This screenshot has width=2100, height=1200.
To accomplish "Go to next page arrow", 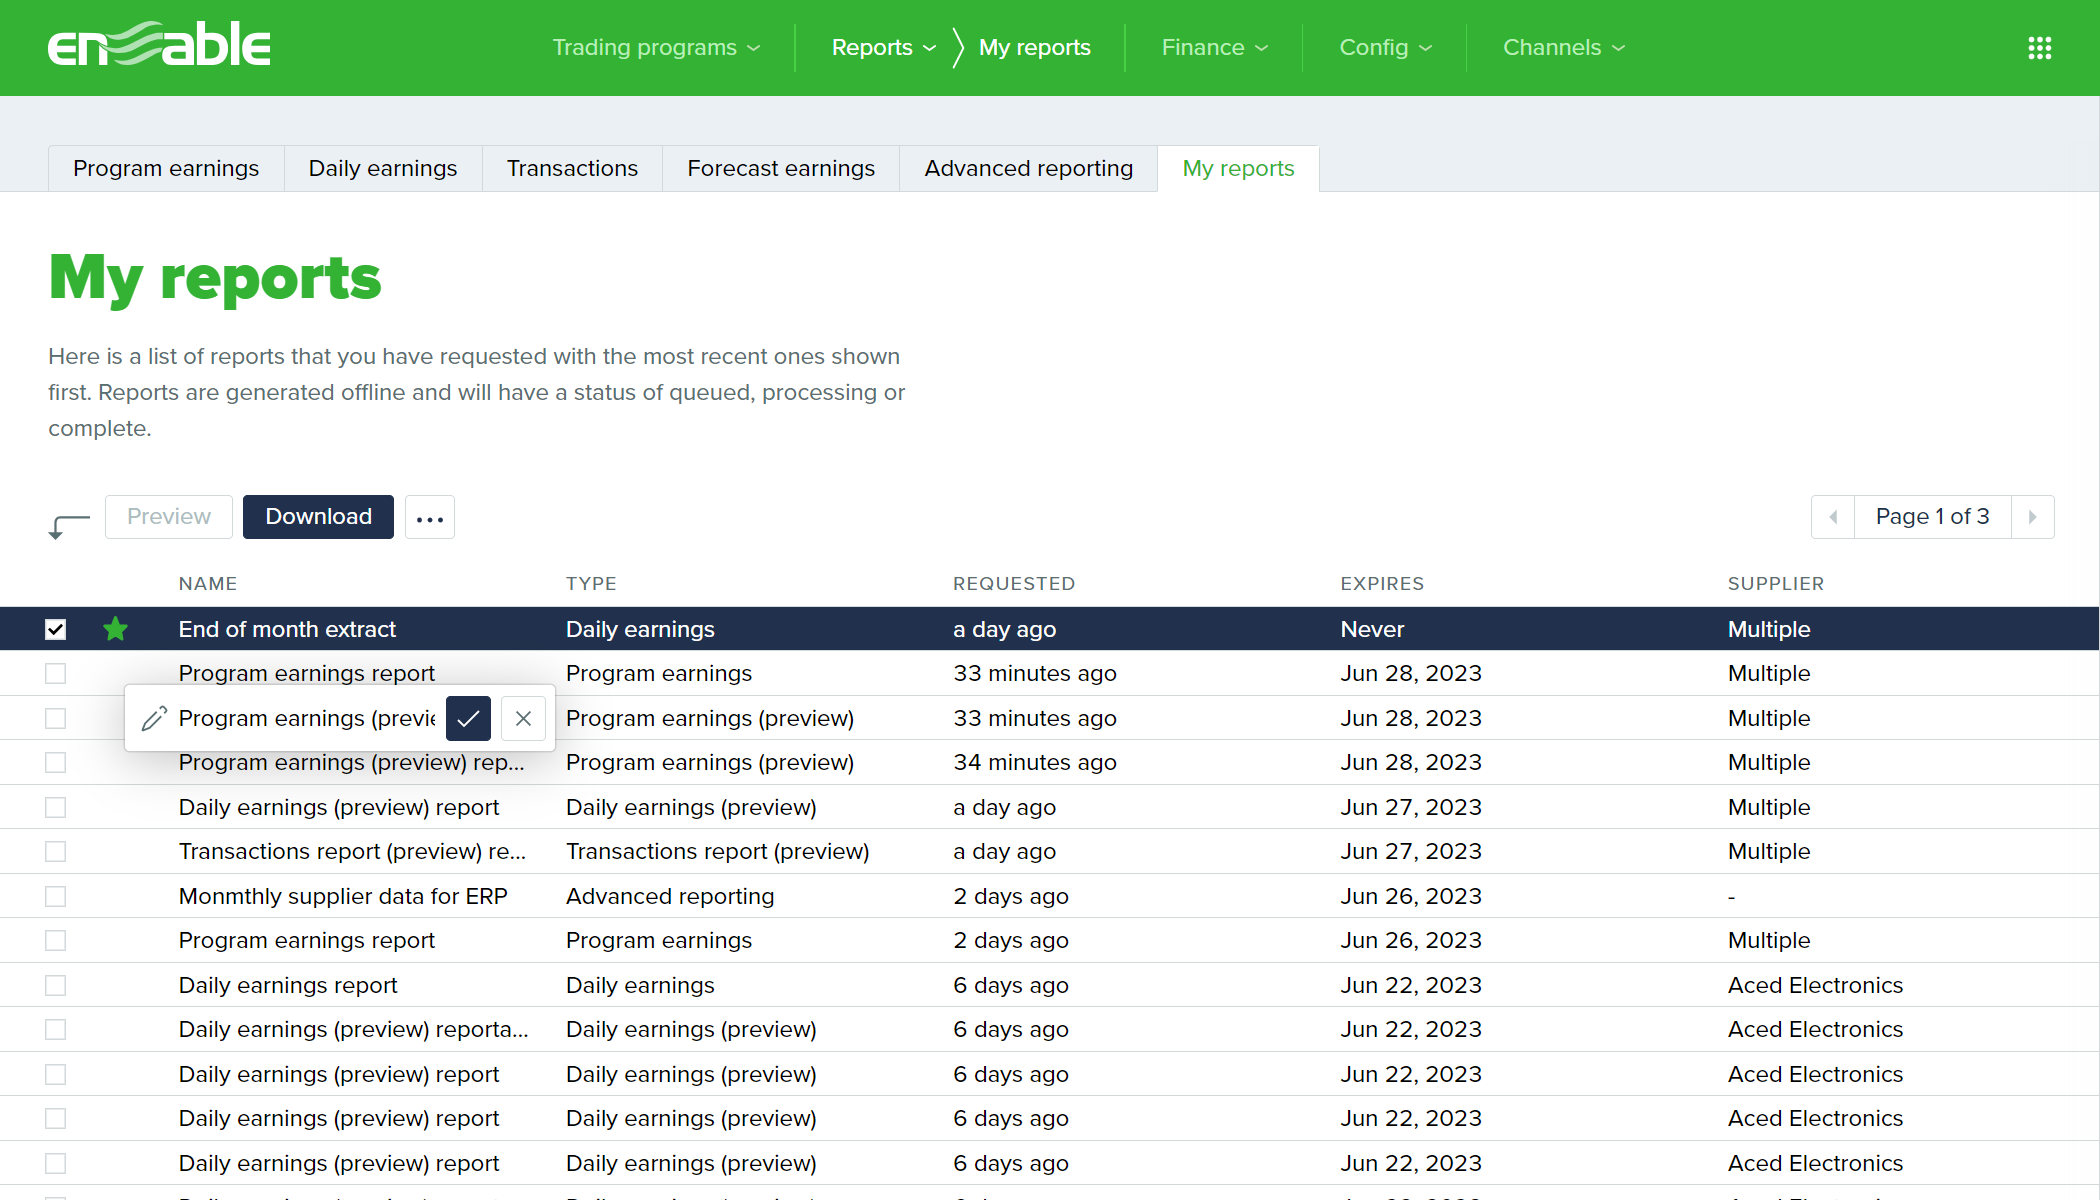I will coord(2032,517).
